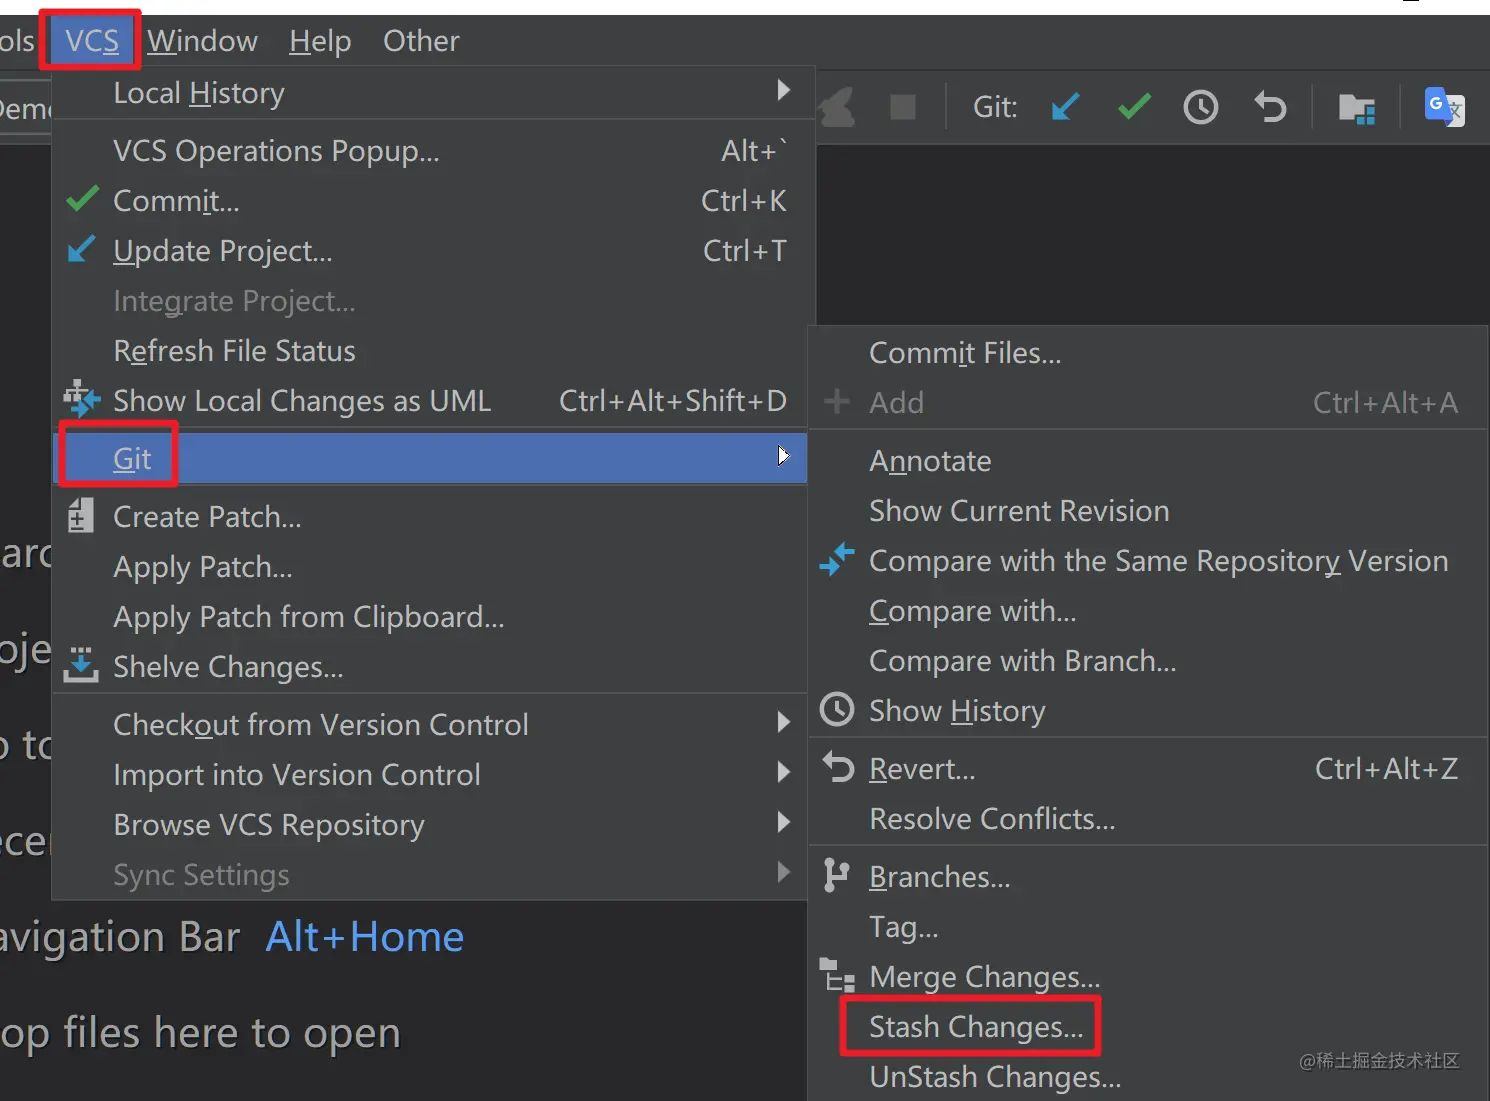Choose Compare with the Same Repository Version

1148,560
